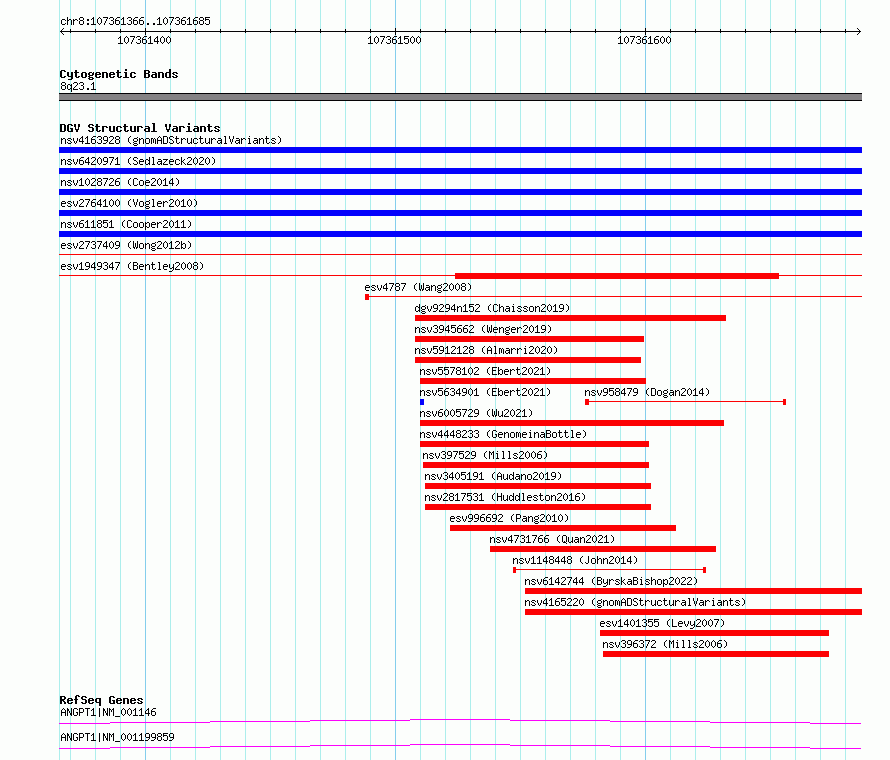The image size is (890, 760).
Task: Click the nsv4163928 gnomADStructuralVariants label
Action: 171,140
